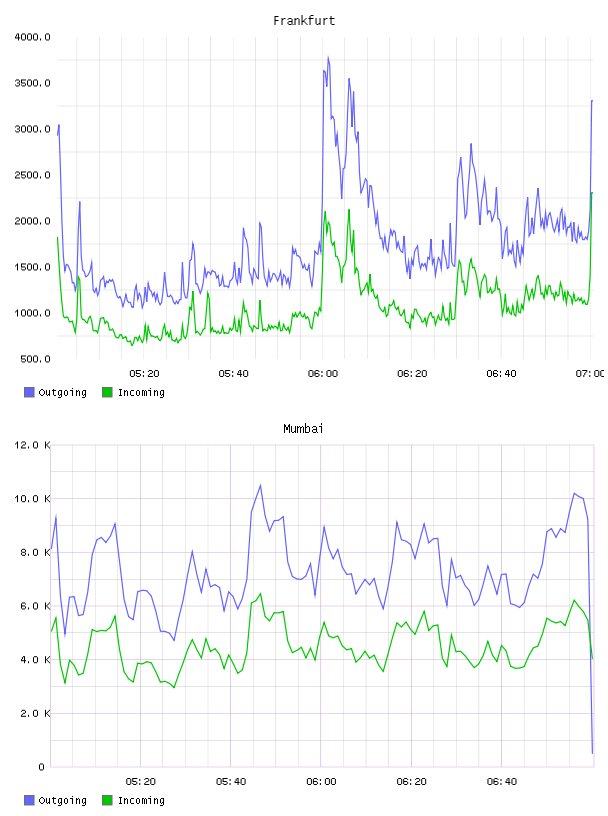Click Outgoing legend label under Mumbai chart
Image resolution: width=608 pixels, height=816 pixels.
point(62,800)
